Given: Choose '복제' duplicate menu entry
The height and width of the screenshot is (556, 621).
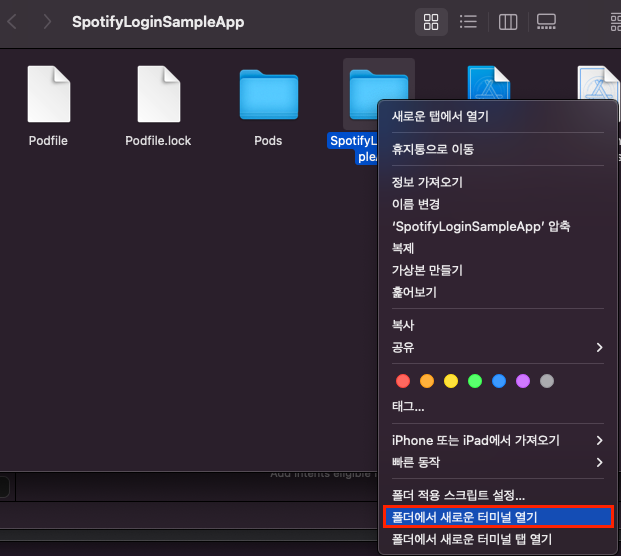Looking at the screenshot, I should pyautogui.click(x=498, y=248).
